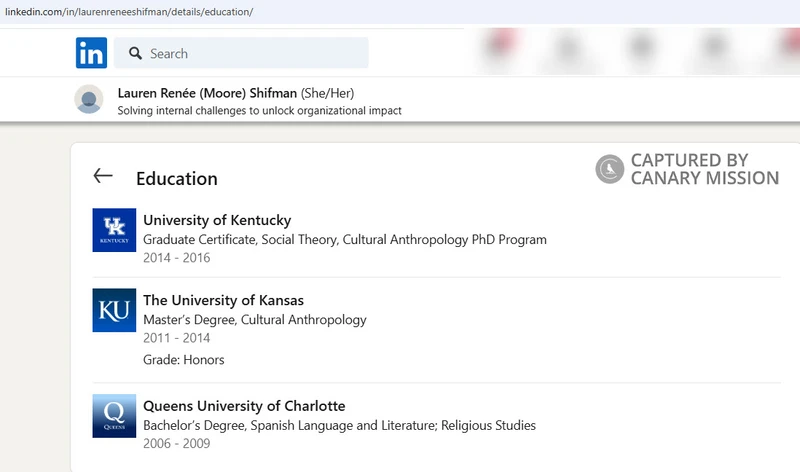Open the University of Kentucky school link
Image resolution: width=800 pixels, height=472 pixels.
(x=217, y=220)
